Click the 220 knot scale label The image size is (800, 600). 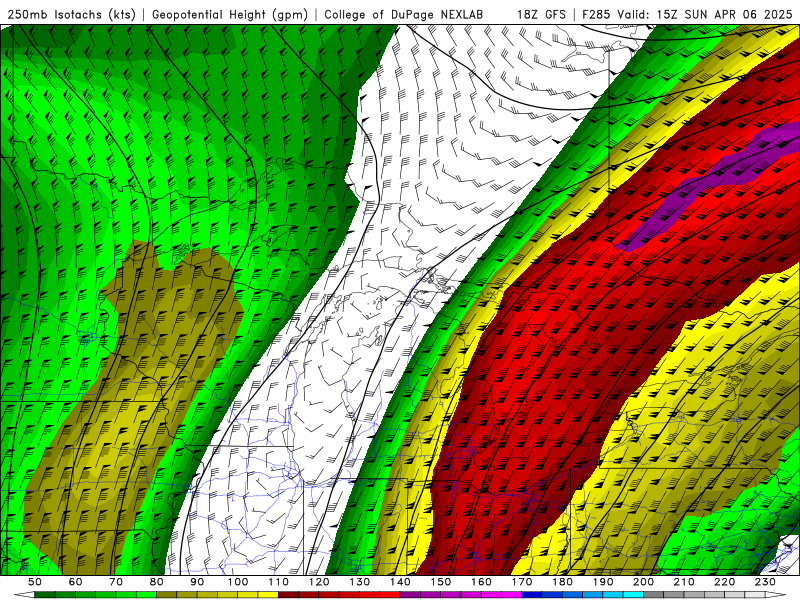pyautogui.click(x=724, y=582)
